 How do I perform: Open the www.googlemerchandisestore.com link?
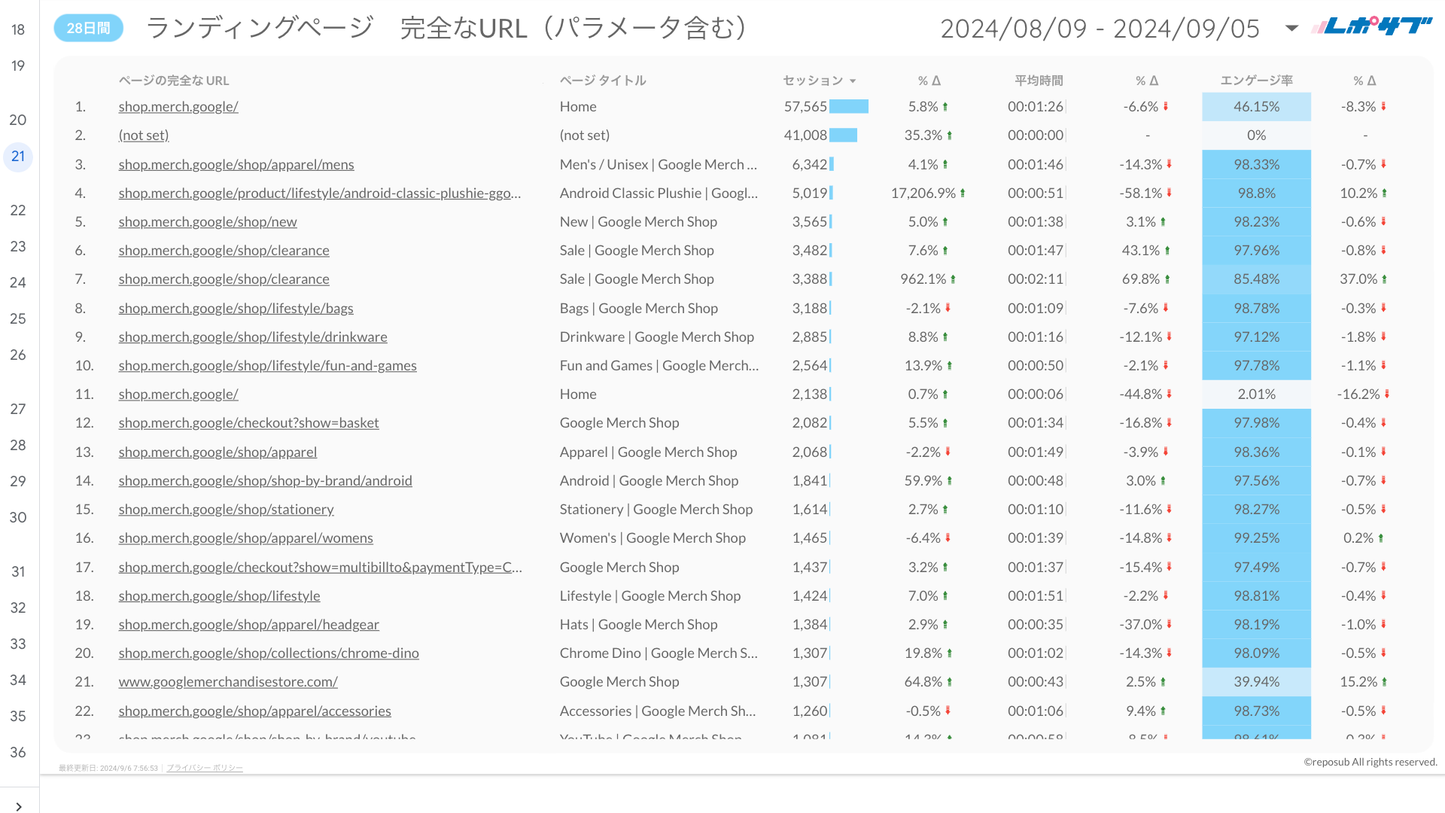coord(228,682)
